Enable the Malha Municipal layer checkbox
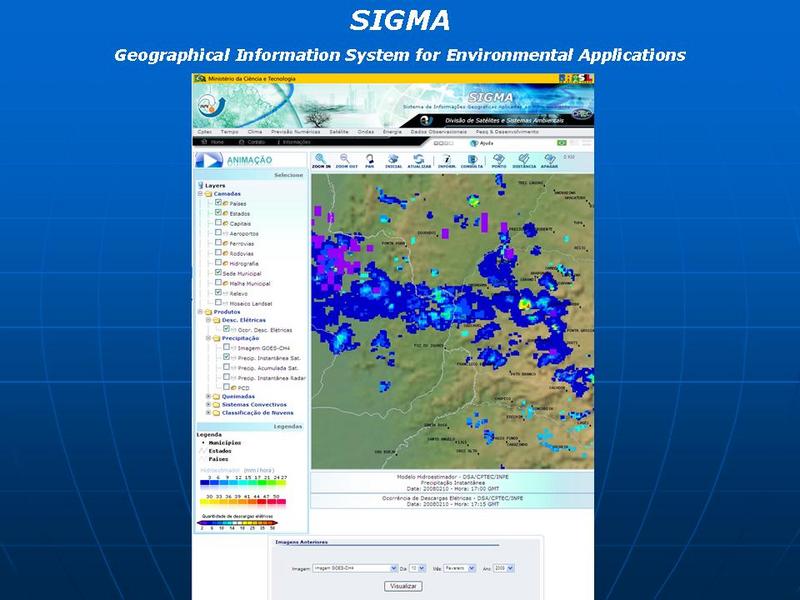Viewport: 800px width, 600px height. point(218,282)
